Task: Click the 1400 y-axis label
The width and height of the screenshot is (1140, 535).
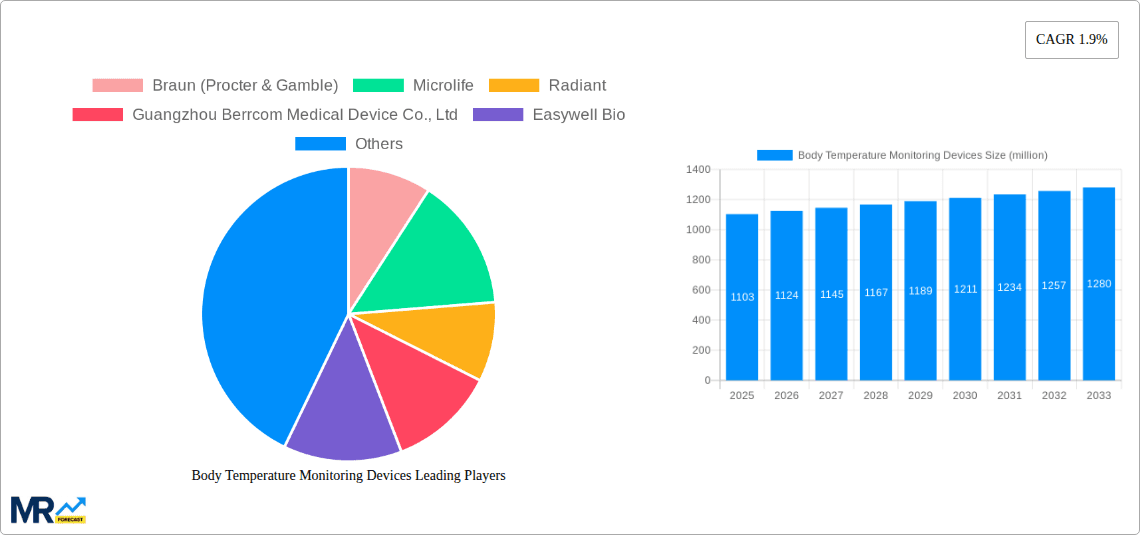Action: point(698,169)
